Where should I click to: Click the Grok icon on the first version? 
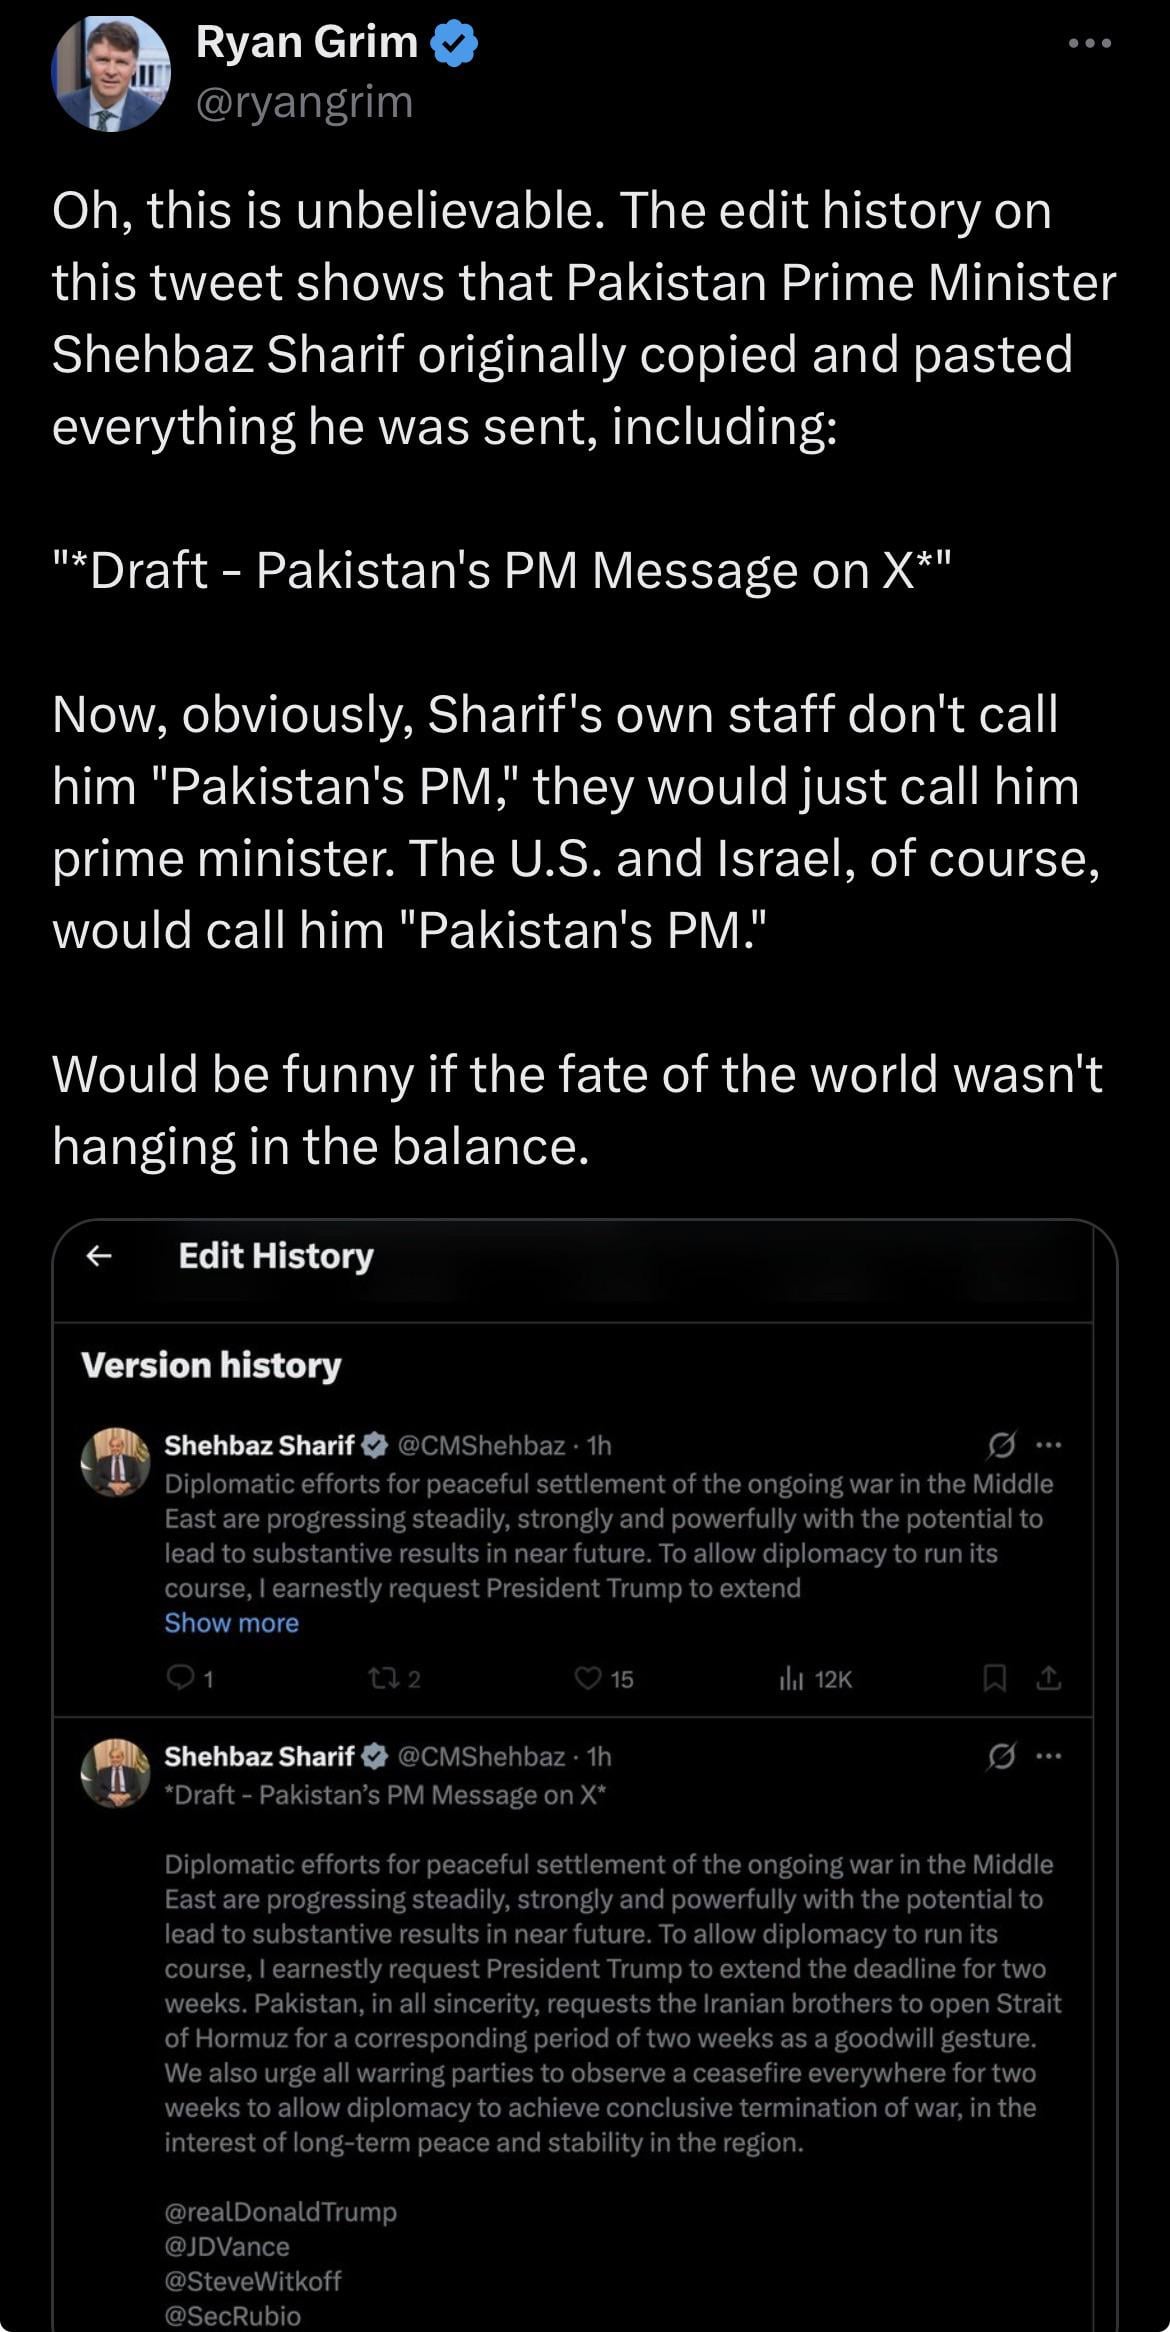tap(1001, 1445)
